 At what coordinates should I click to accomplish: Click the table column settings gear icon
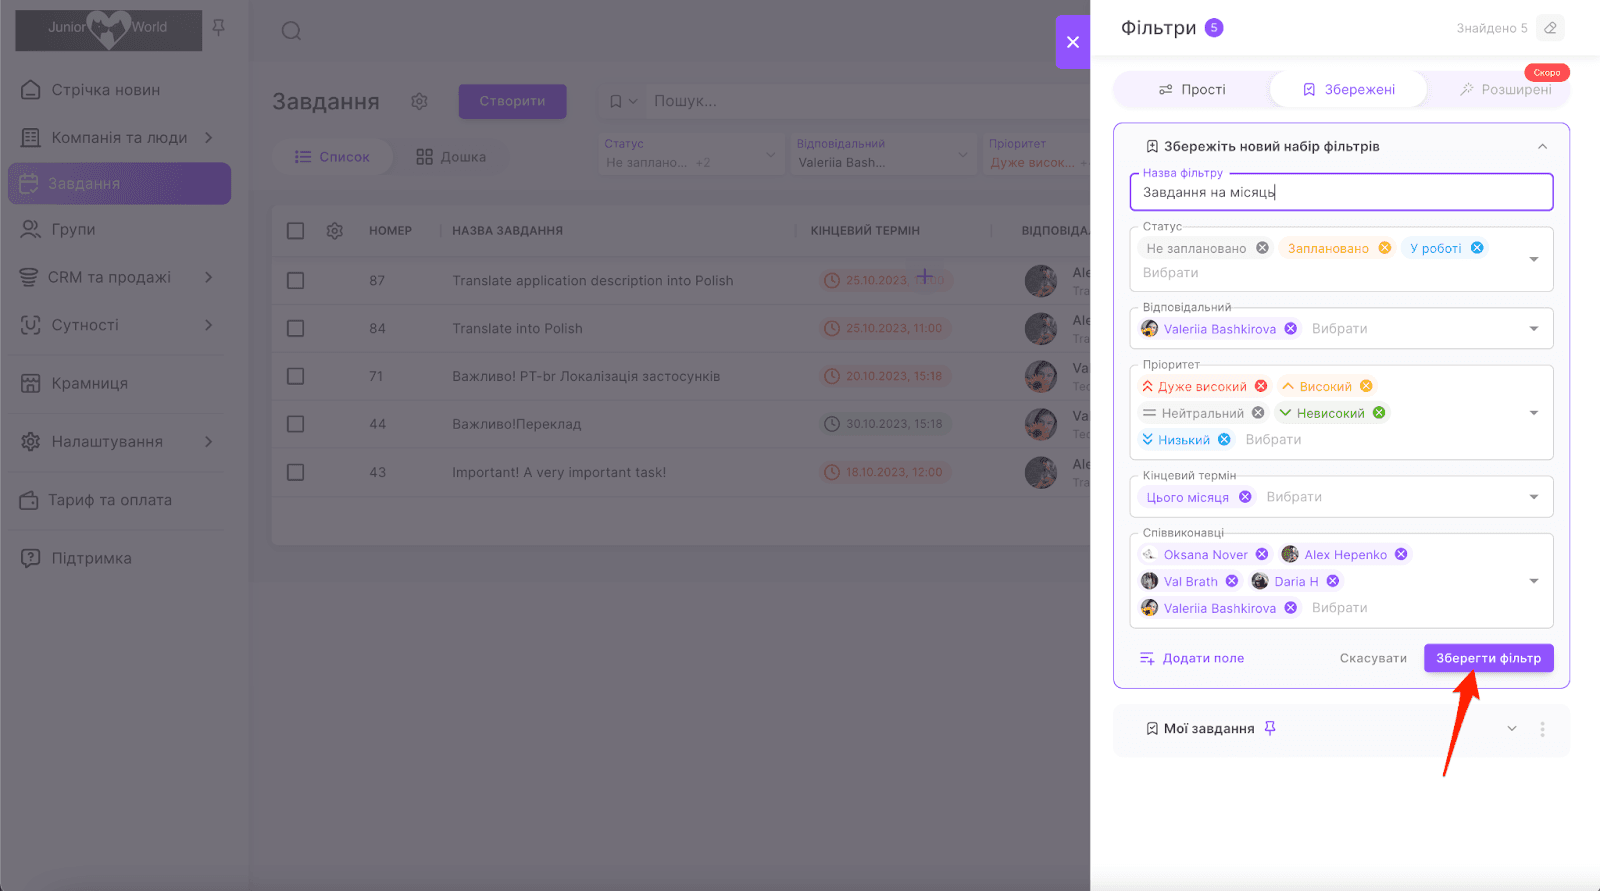pyautogui.click(x=335, y=231)
